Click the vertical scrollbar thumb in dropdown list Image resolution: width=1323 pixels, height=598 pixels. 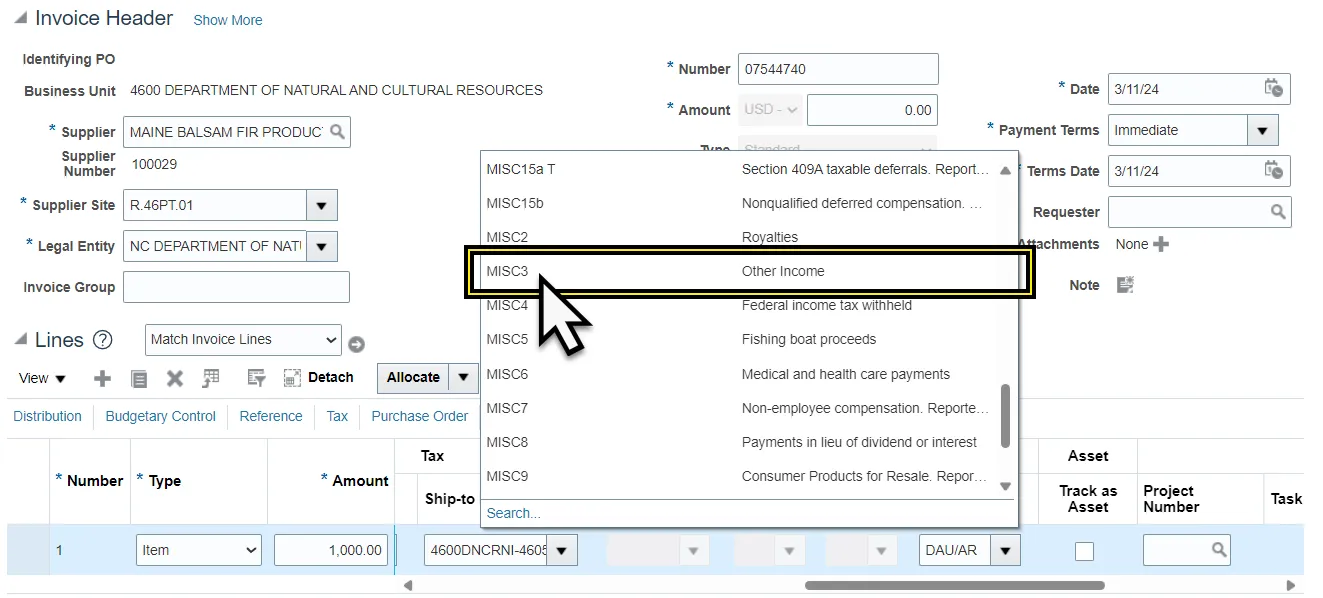pyautogui.click(x=1005, y=417)
